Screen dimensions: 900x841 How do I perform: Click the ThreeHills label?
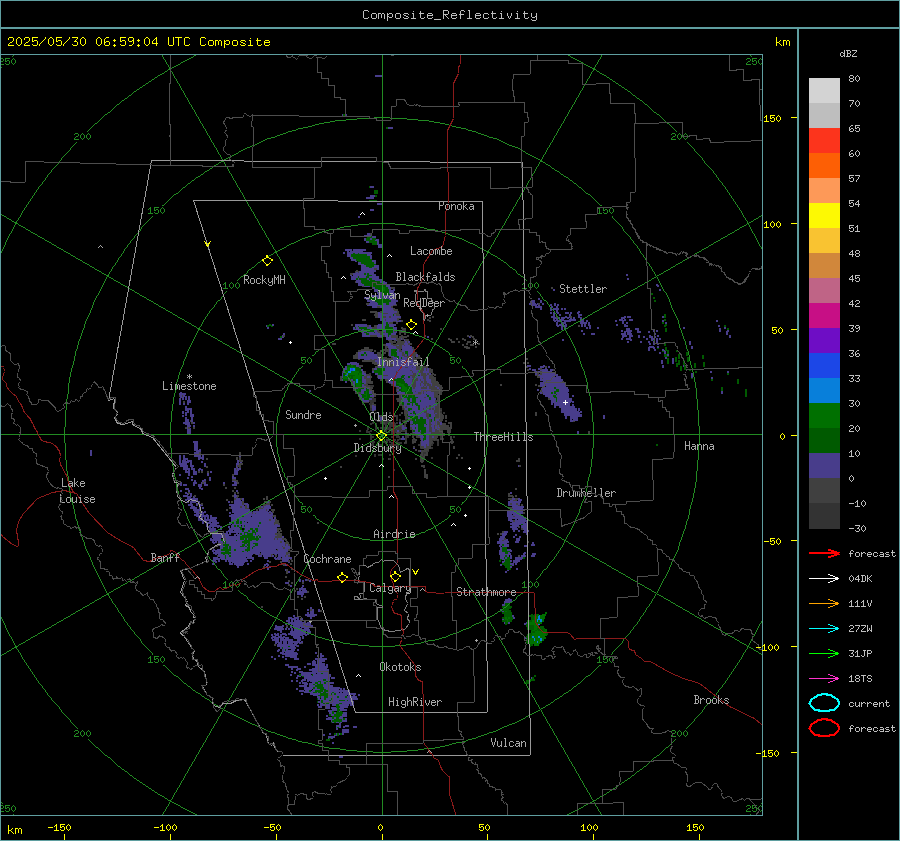pyautogui.click(x=503, y=437)
